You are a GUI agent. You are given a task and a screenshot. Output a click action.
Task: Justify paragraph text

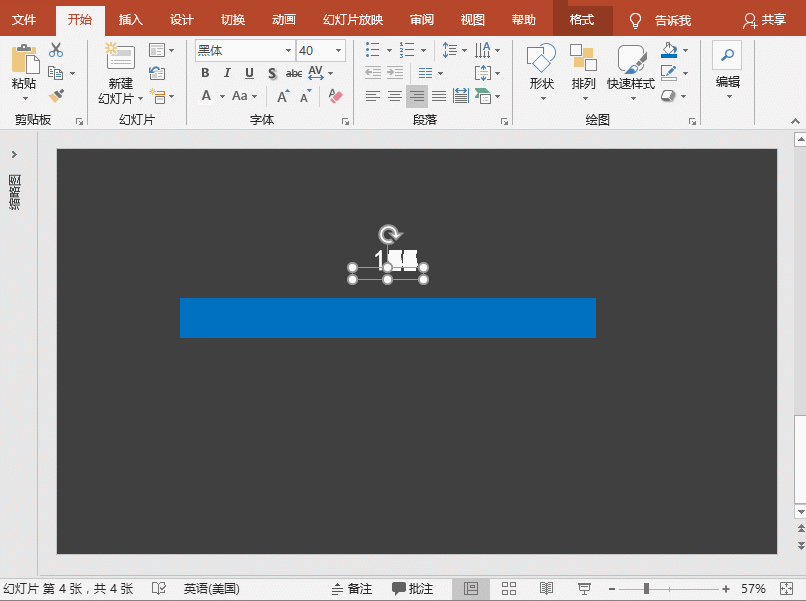(x=438, y=96)
